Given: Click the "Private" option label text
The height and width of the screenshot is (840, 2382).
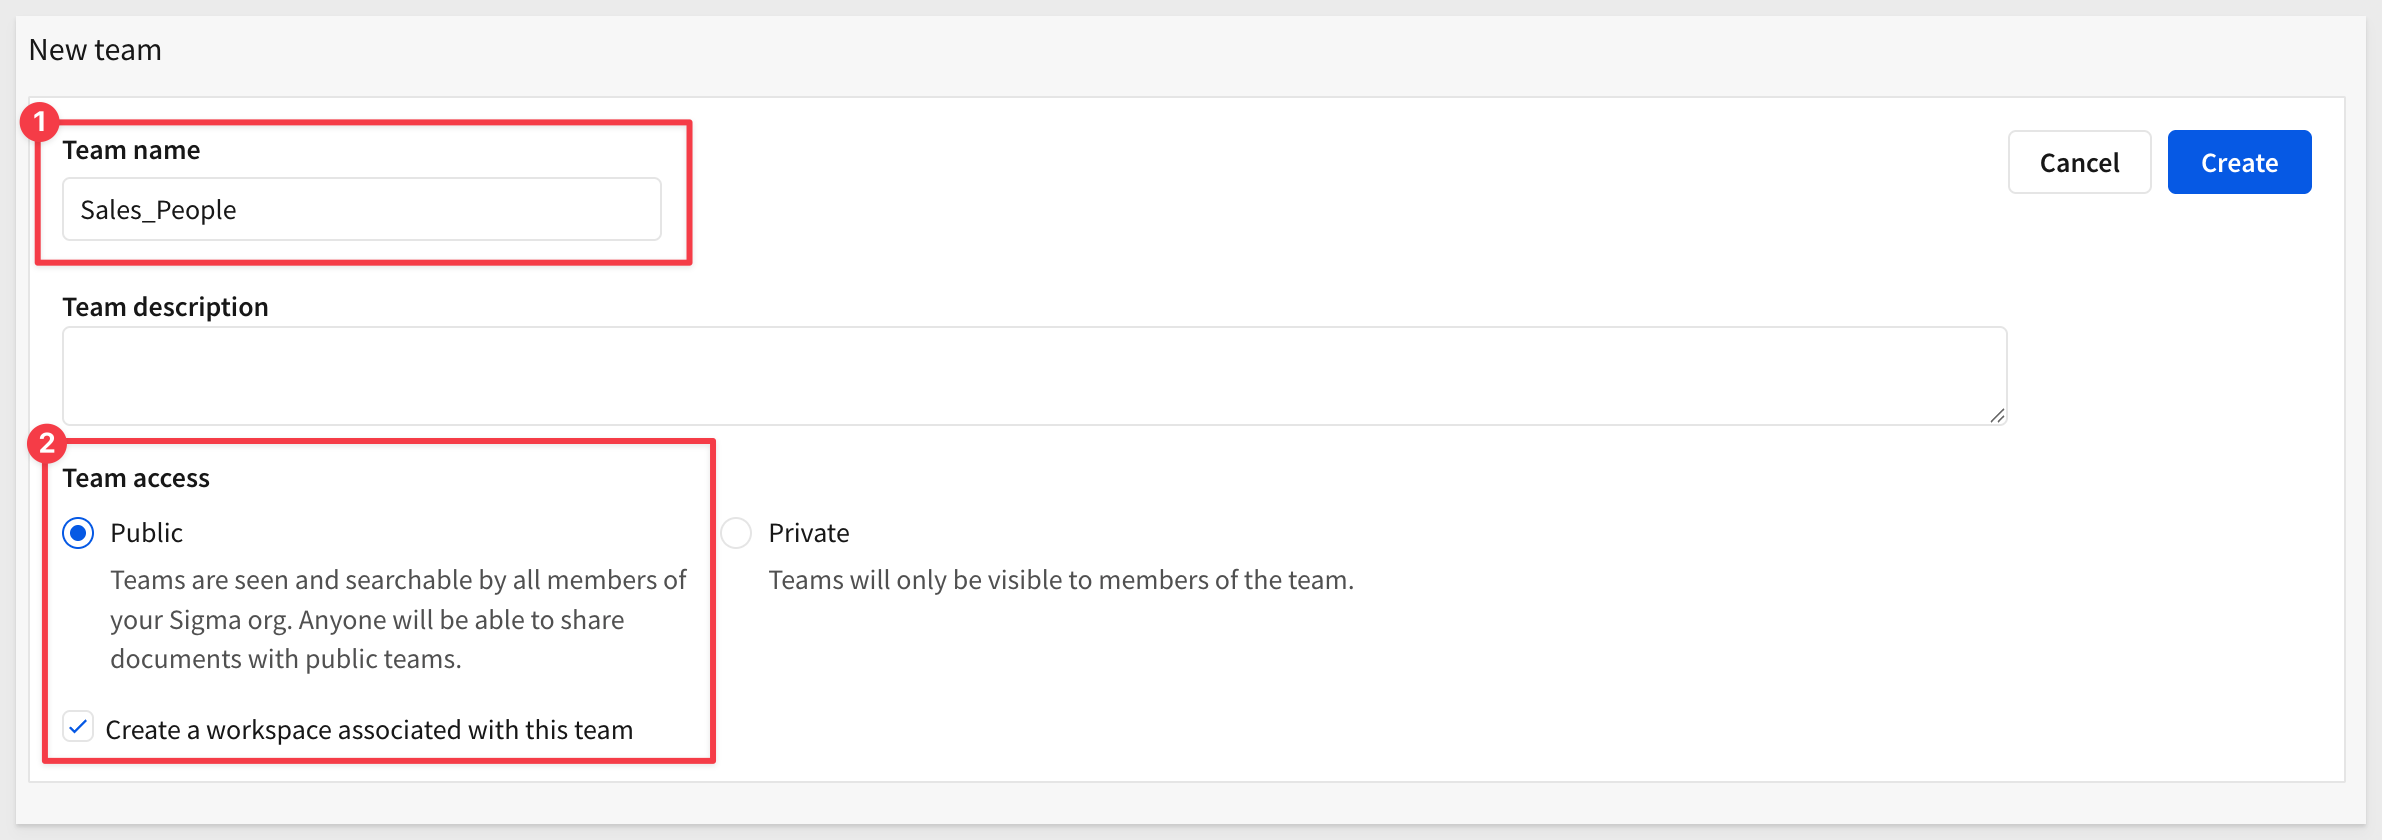Looking at the screenshot, I should [808, 533].
